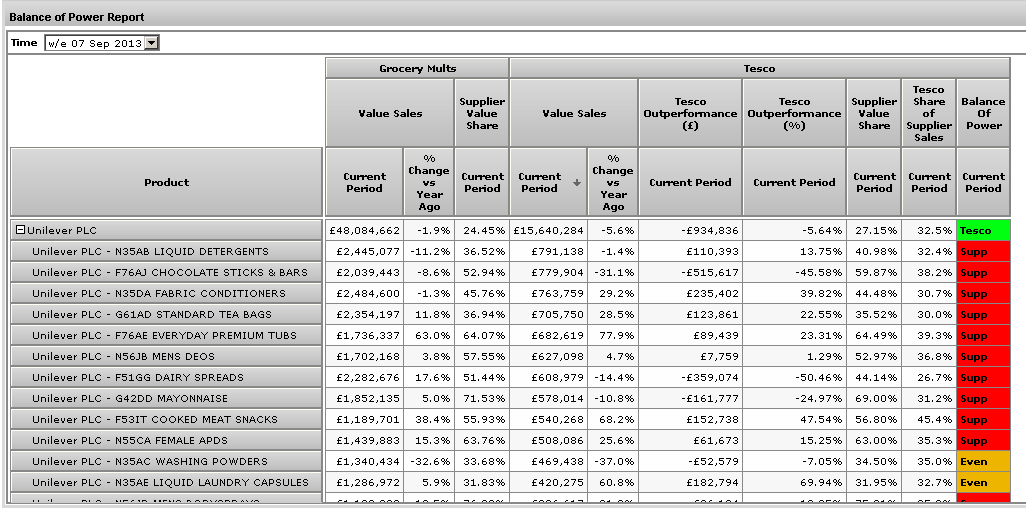Click Tesco Outperformance (£) column header
Screen dimensions: 1026x509
tap(690, 113)
